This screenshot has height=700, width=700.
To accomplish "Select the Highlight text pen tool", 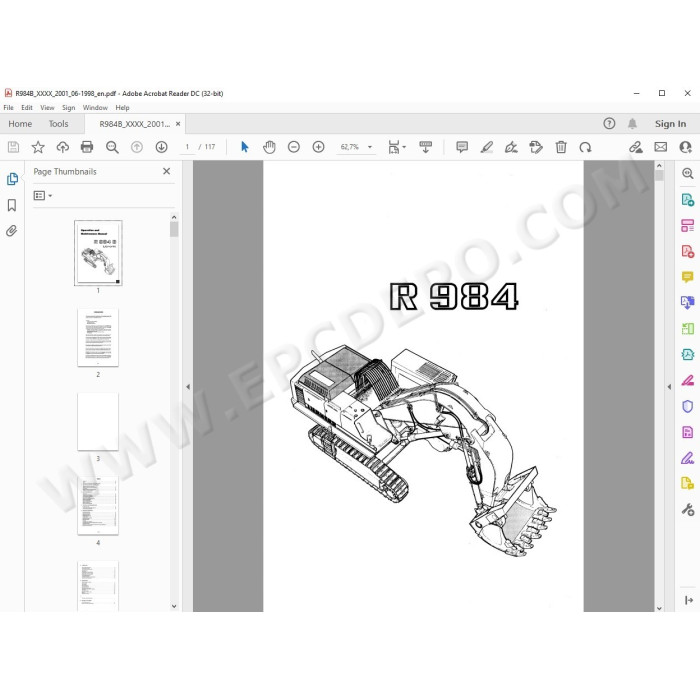I will 487,147.
